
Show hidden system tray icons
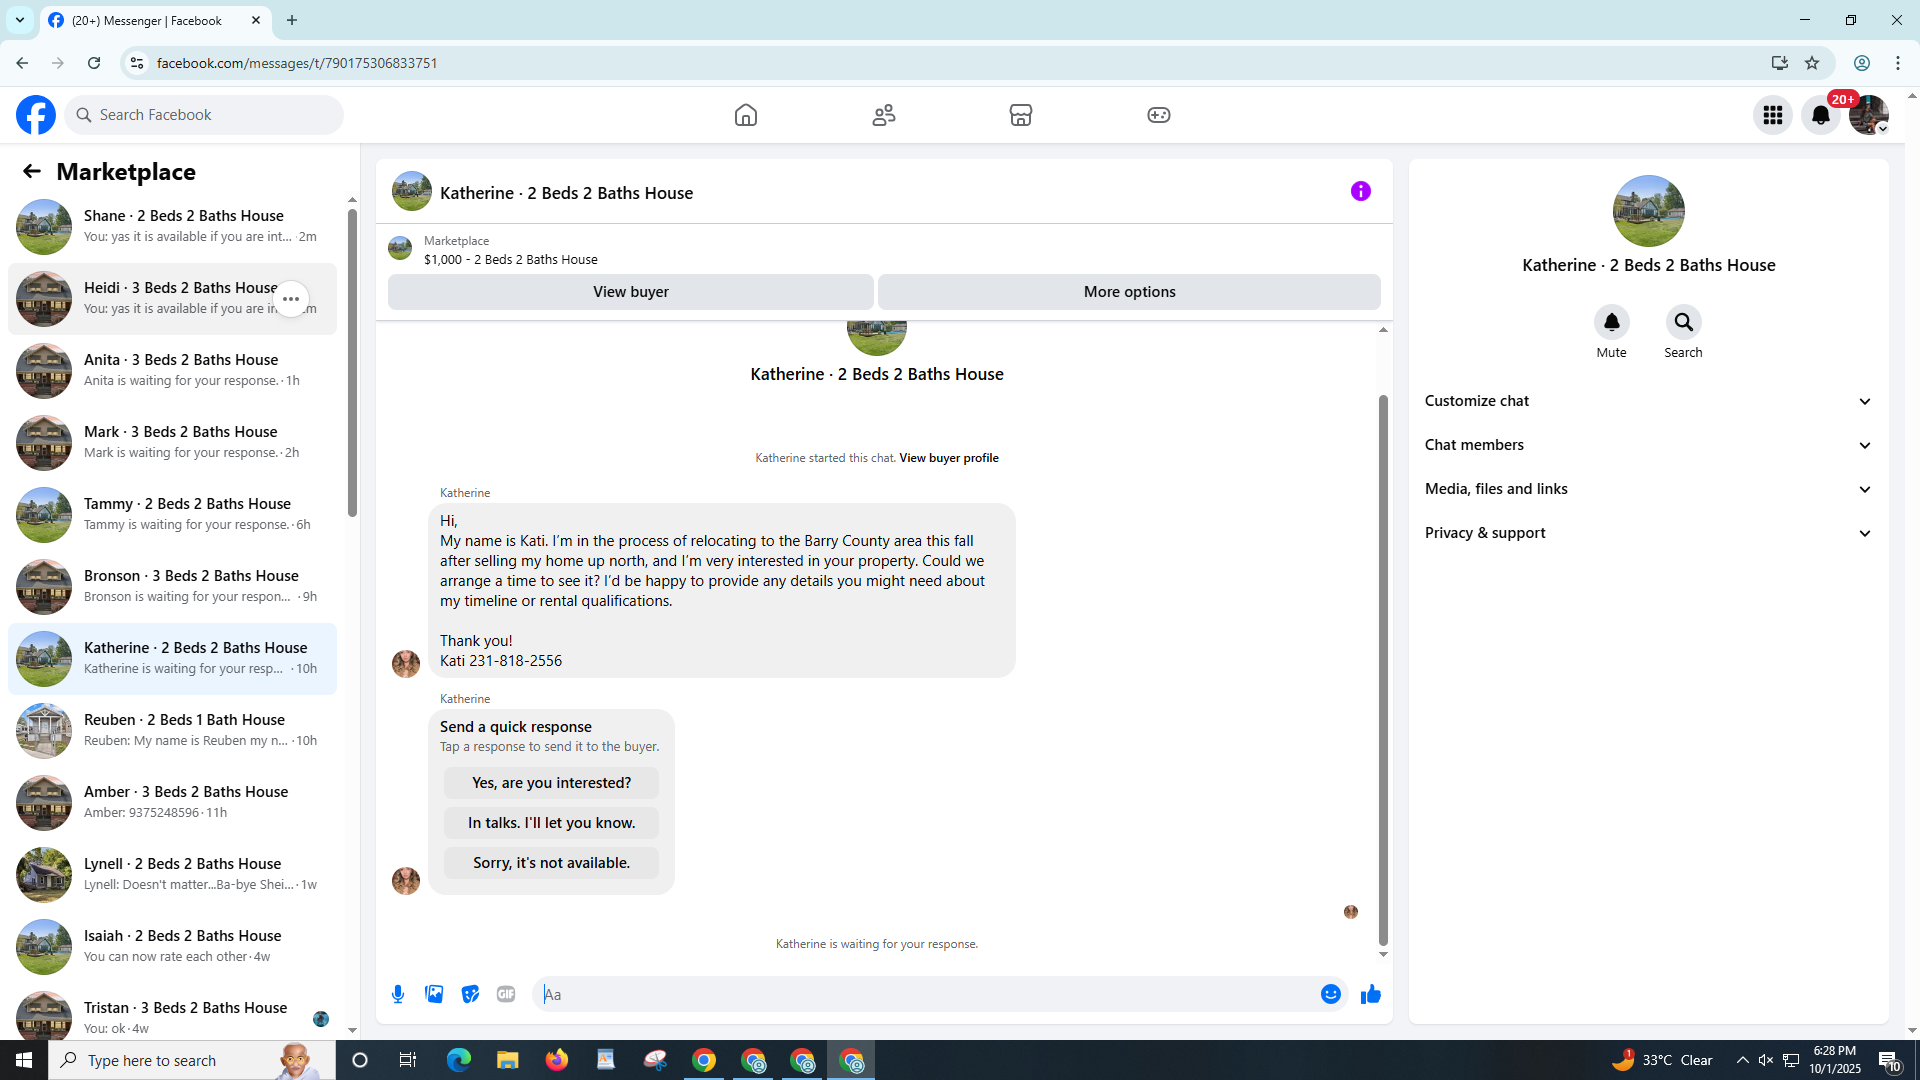pos(1743,1060)
